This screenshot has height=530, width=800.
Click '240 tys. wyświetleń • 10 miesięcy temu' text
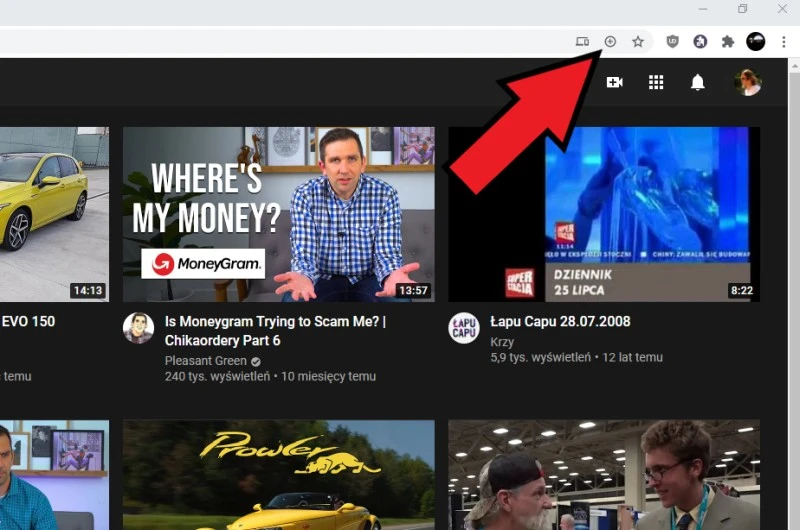pos(270,376)
